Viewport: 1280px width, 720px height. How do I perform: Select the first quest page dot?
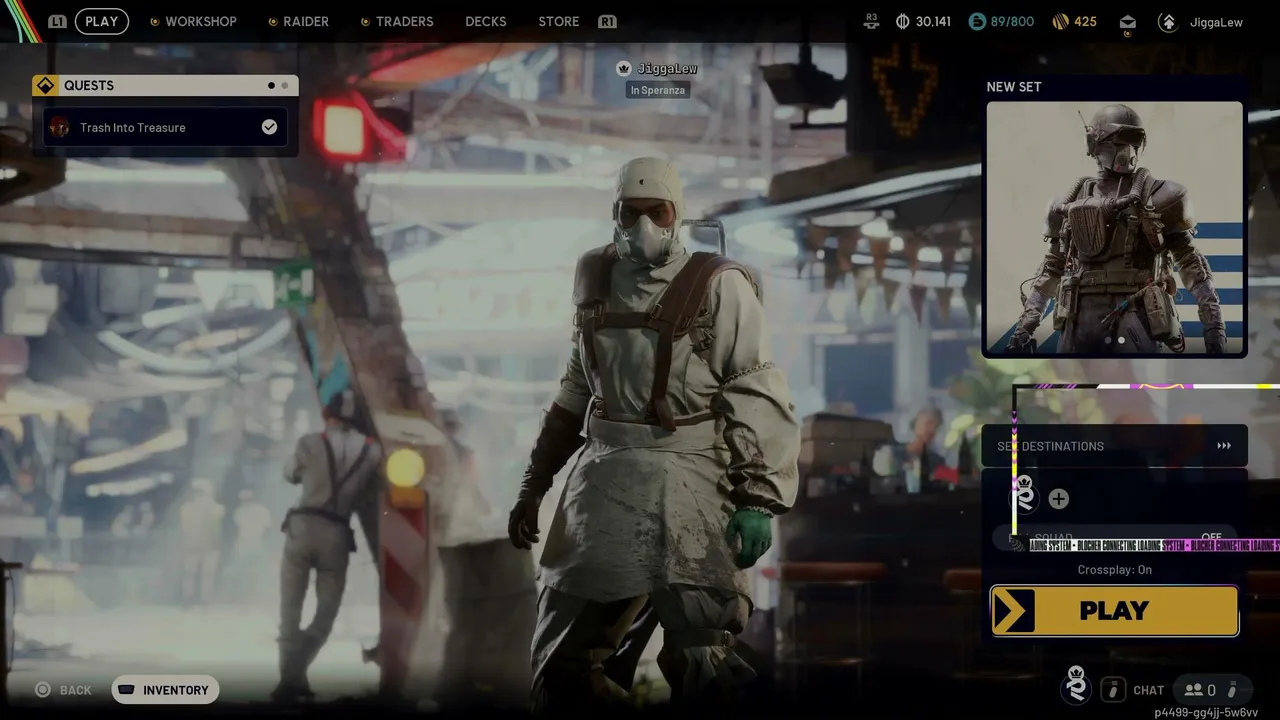tap(271, 86)
